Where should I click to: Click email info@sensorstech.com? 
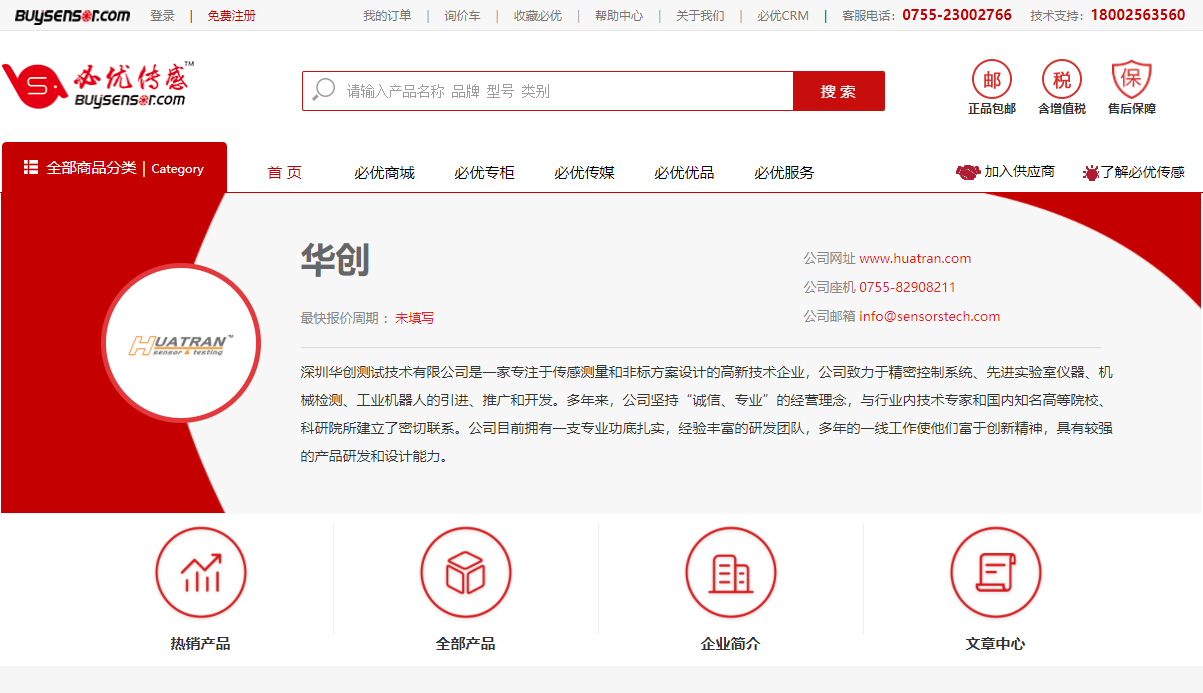click(930, 316)
